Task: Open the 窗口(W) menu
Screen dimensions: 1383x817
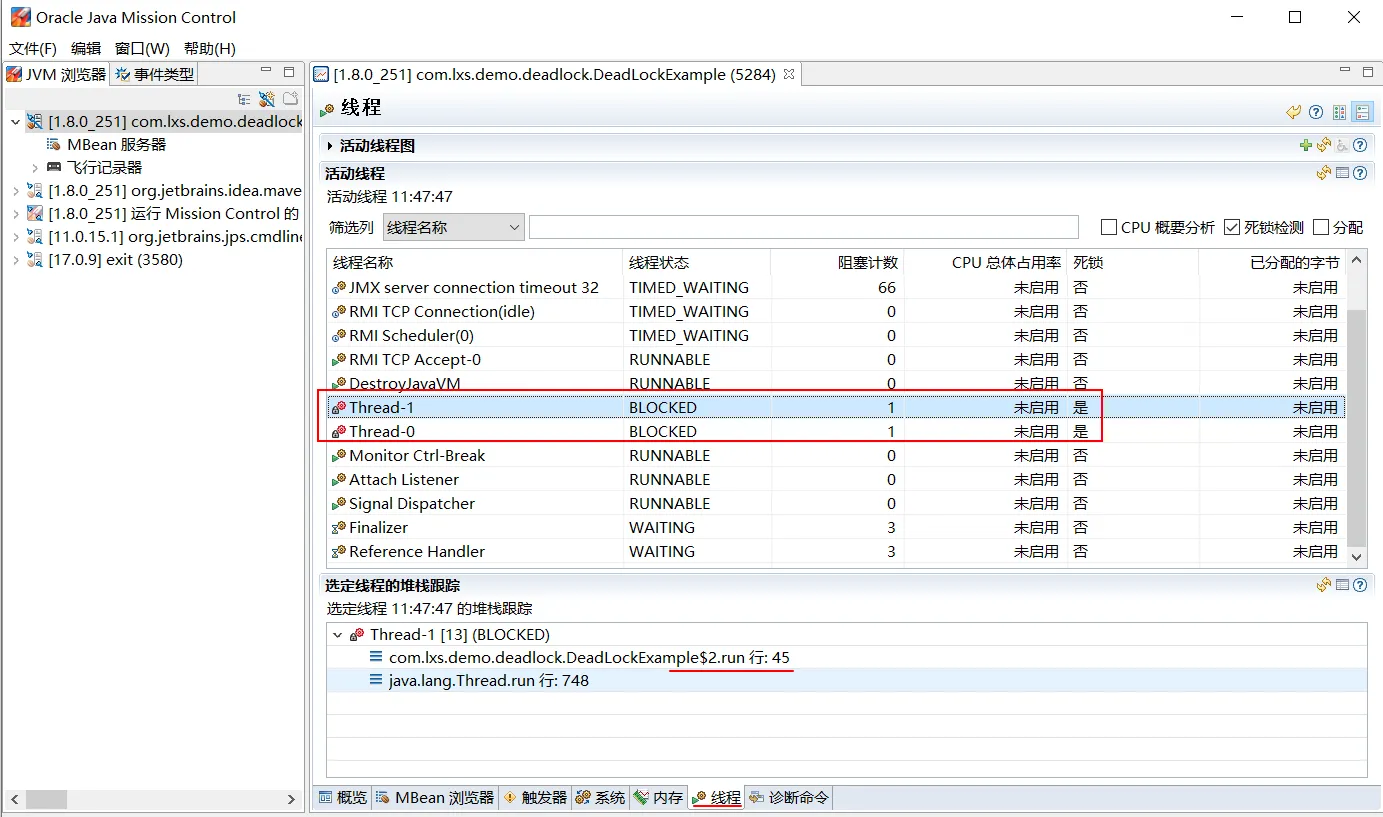Action: tap(142, 48)
